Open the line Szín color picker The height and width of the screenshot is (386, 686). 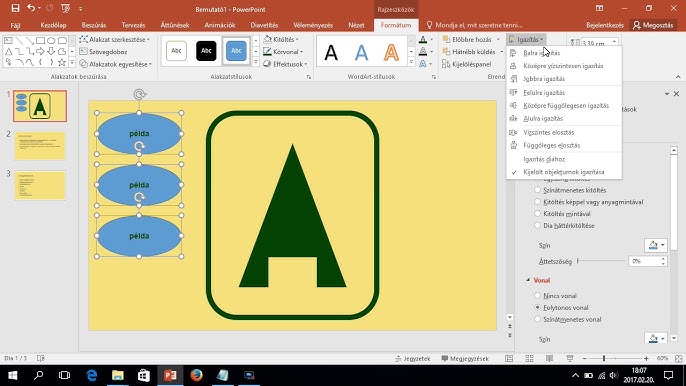click(656, 338)
